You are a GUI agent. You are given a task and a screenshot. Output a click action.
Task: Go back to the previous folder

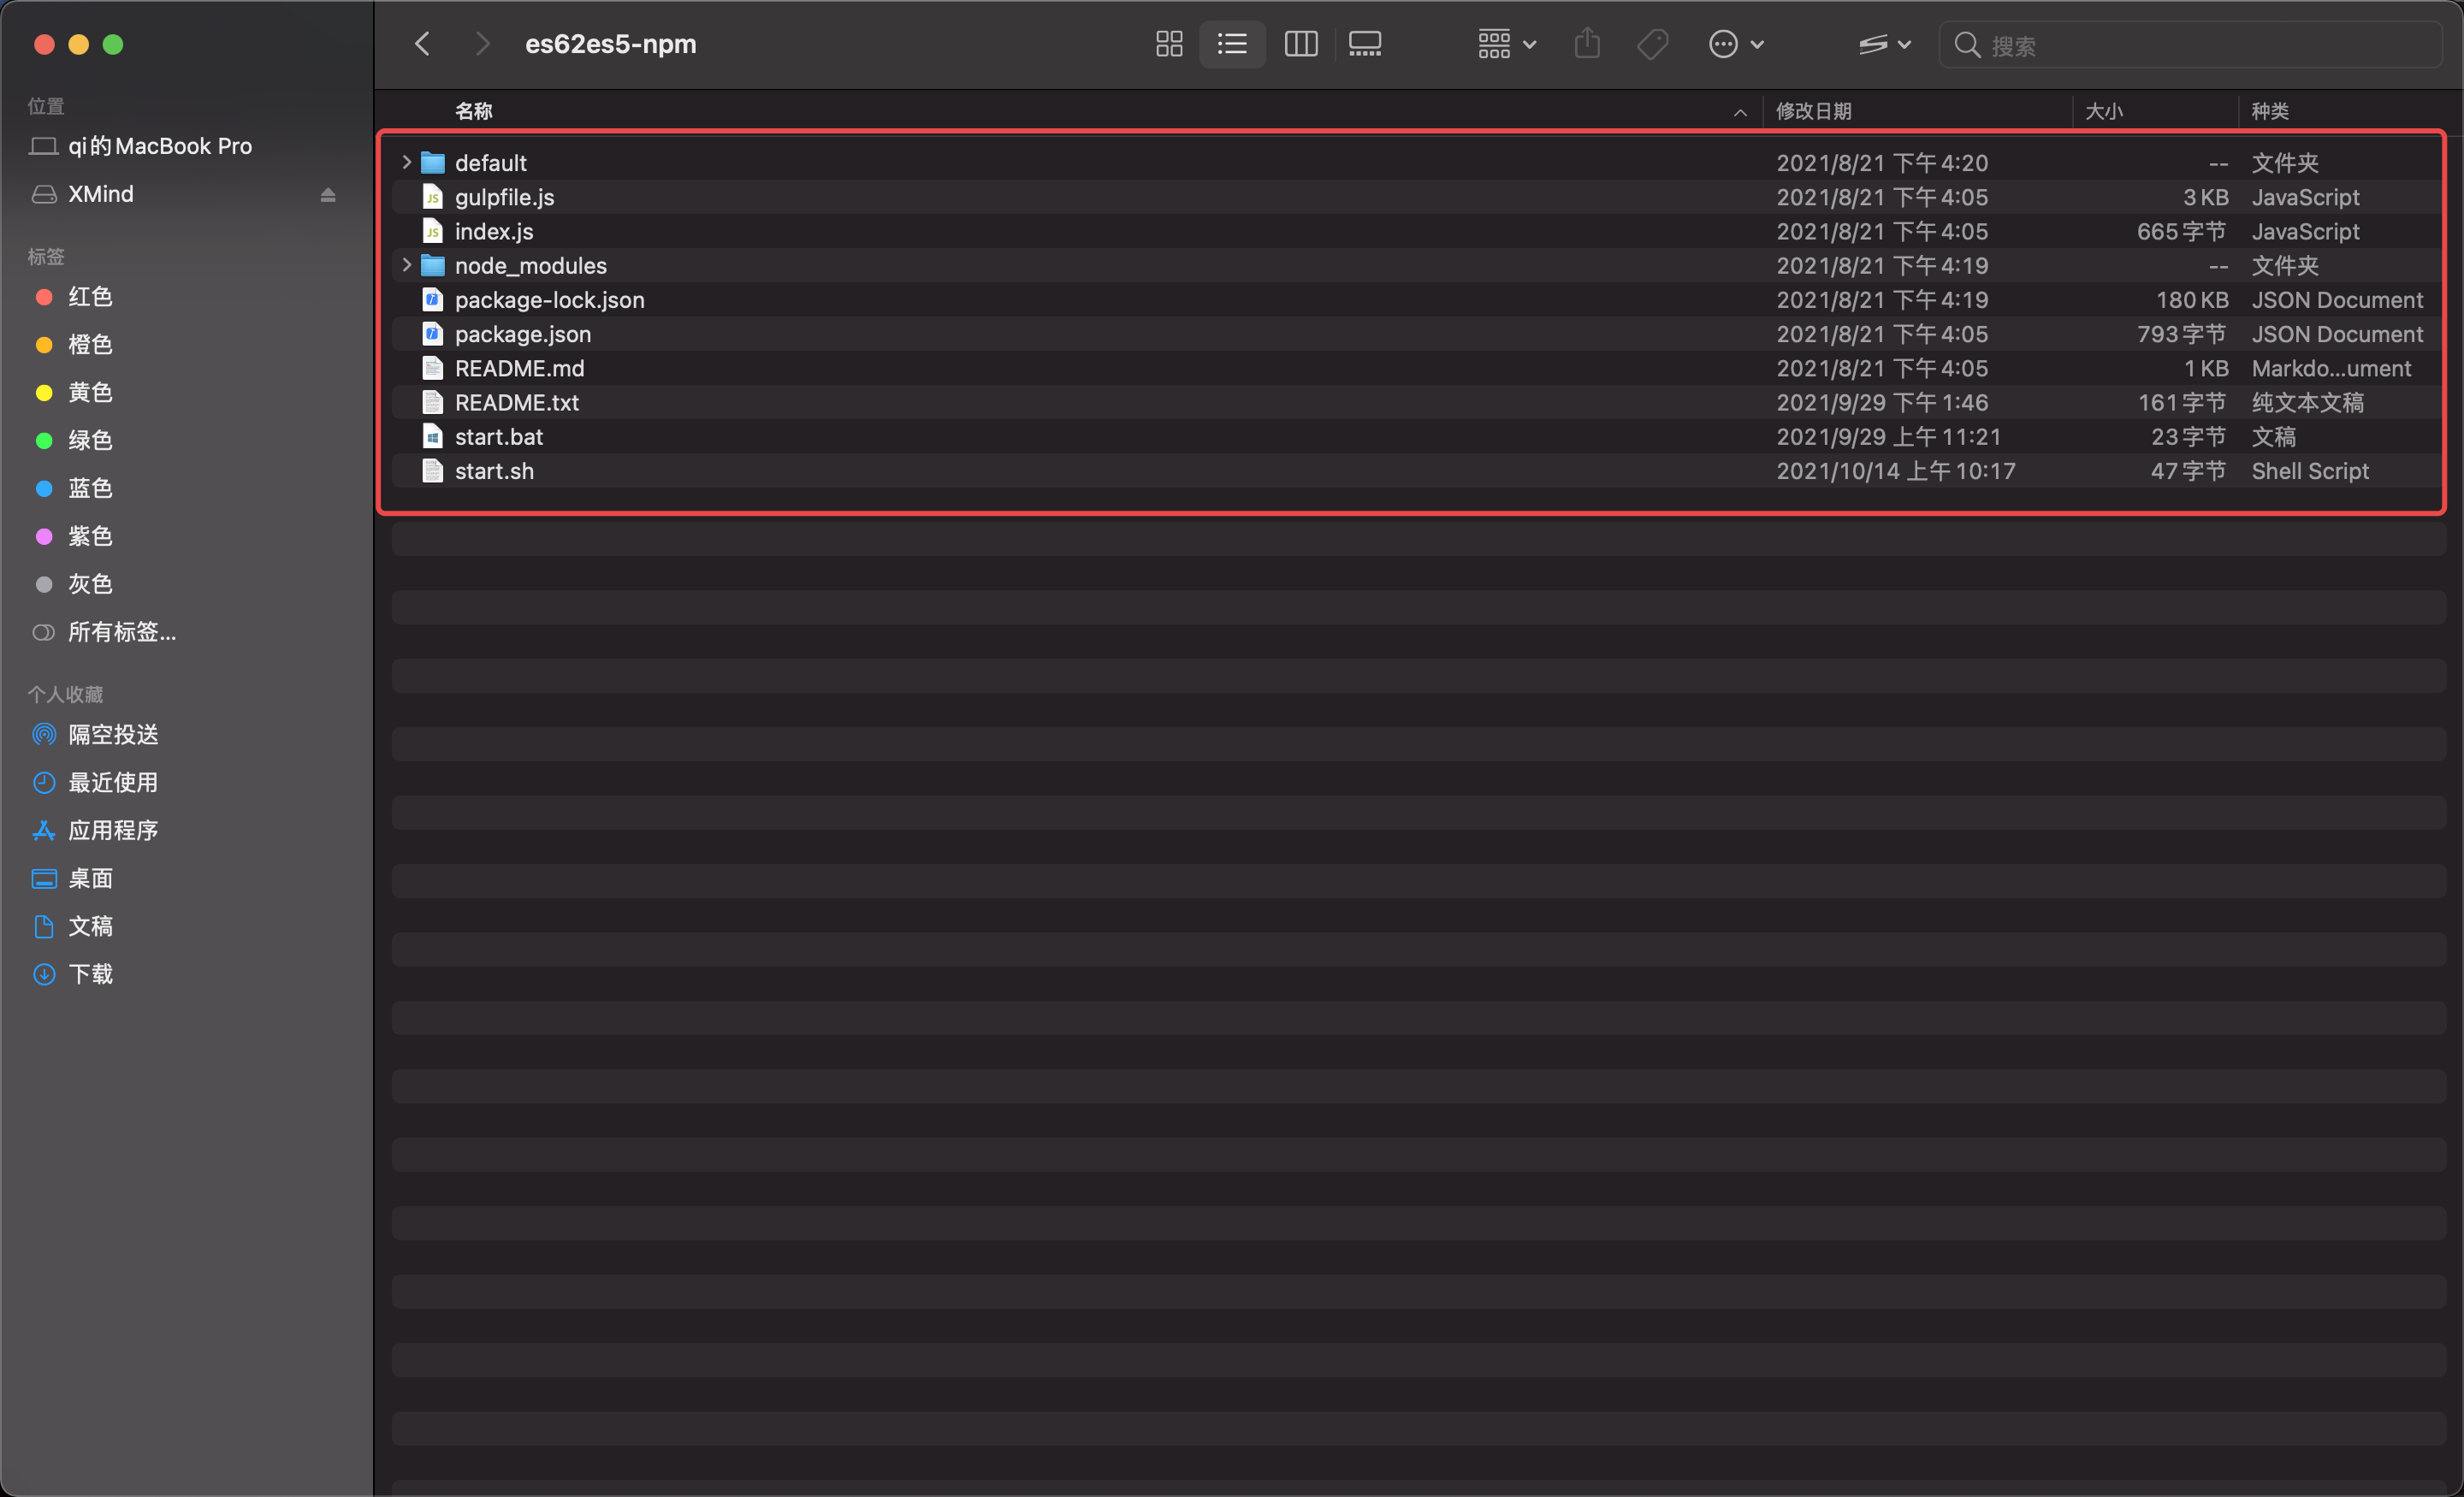click(x=423, y=44)
